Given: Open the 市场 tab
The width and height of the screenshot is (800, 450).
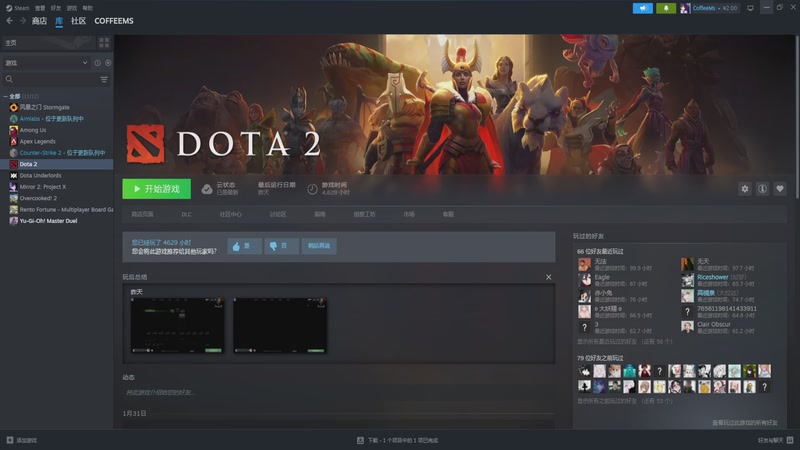Looking at the screenshot, I should [x=409, y=214].
